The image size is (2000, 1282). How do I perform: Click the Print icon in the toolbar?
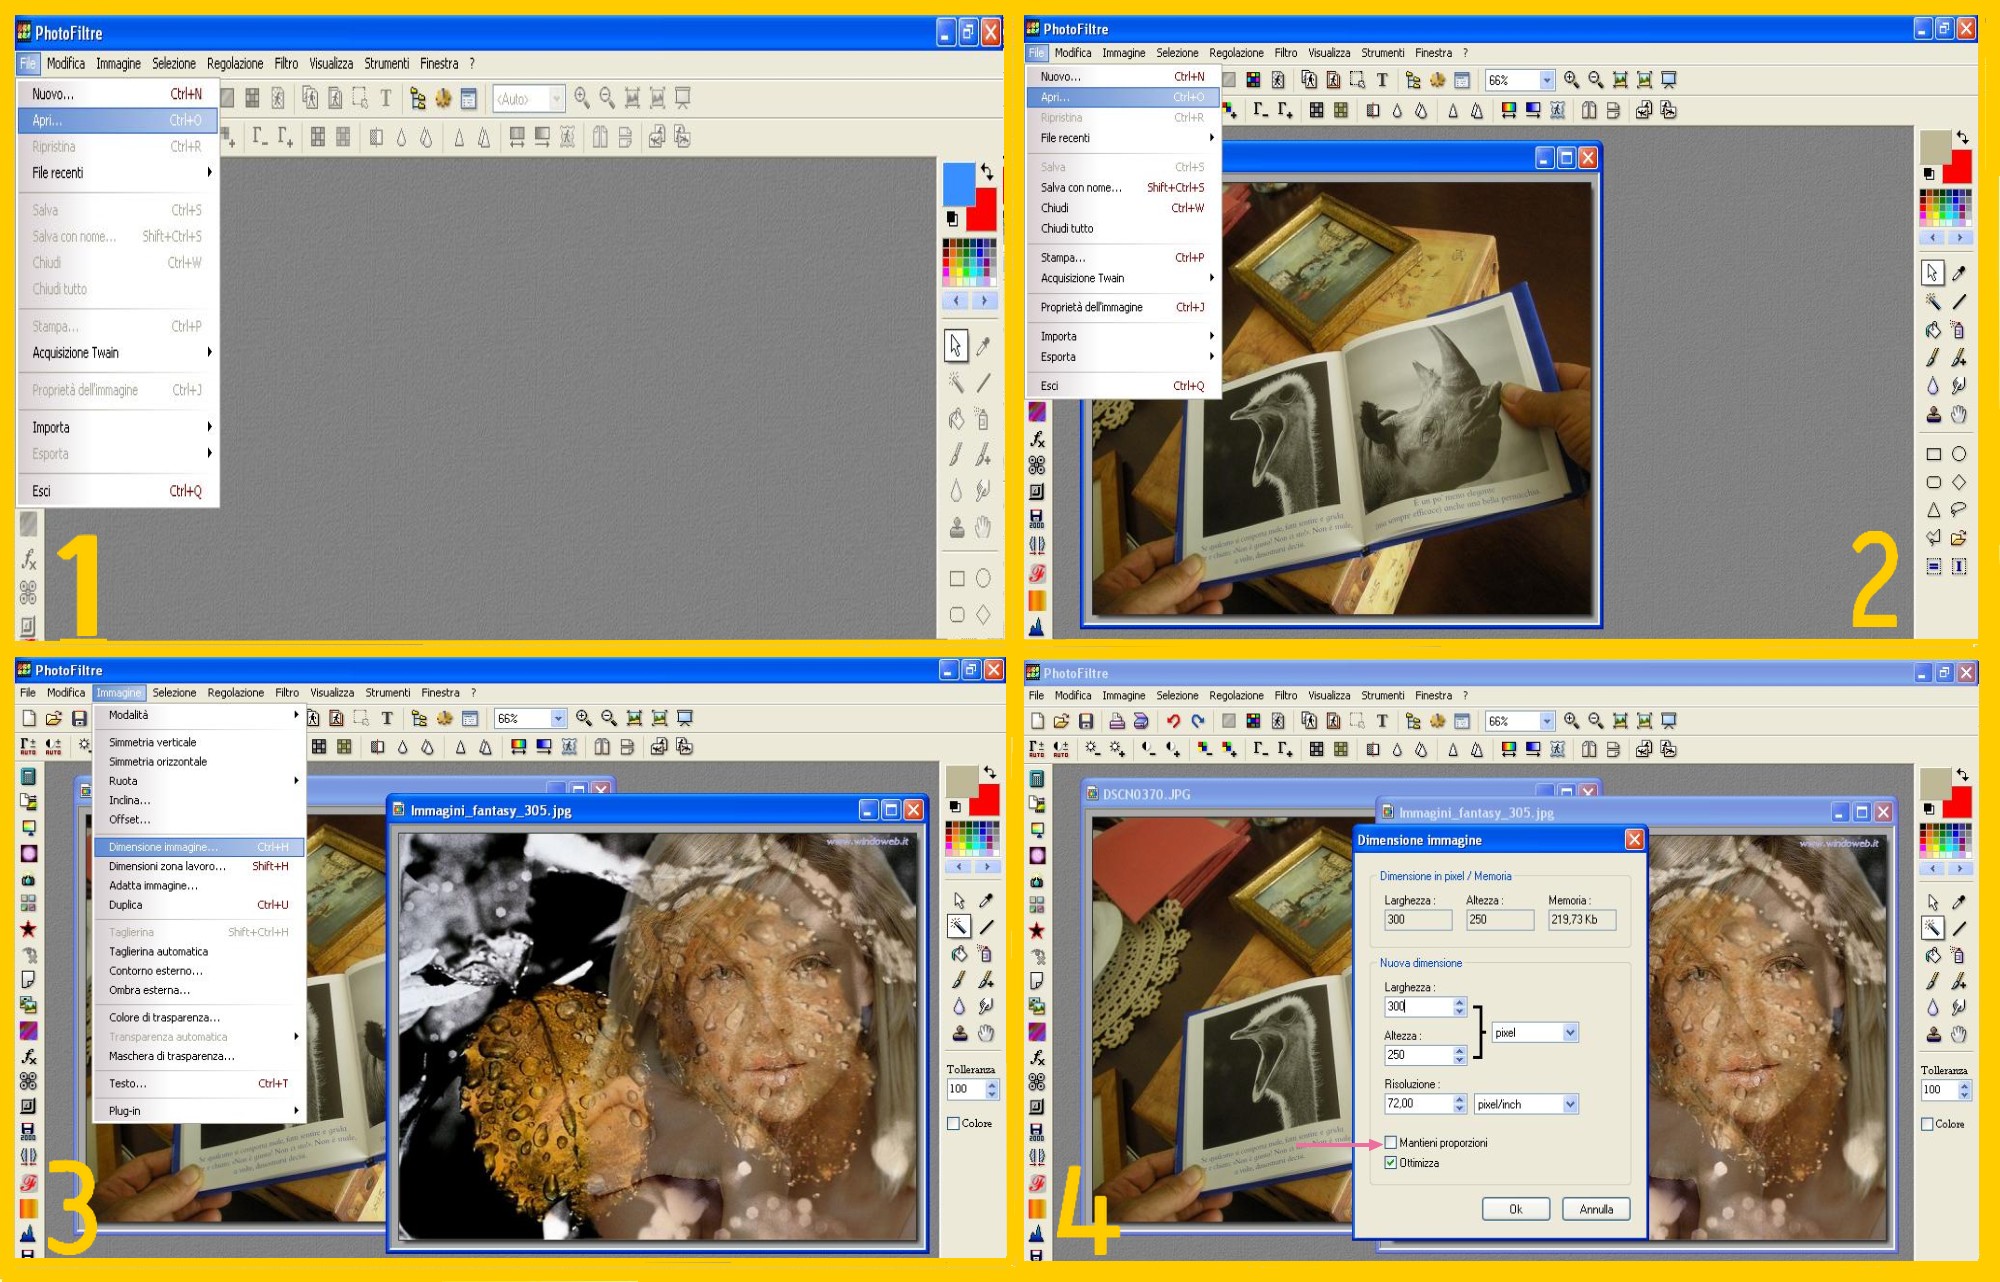point(1117,721)
